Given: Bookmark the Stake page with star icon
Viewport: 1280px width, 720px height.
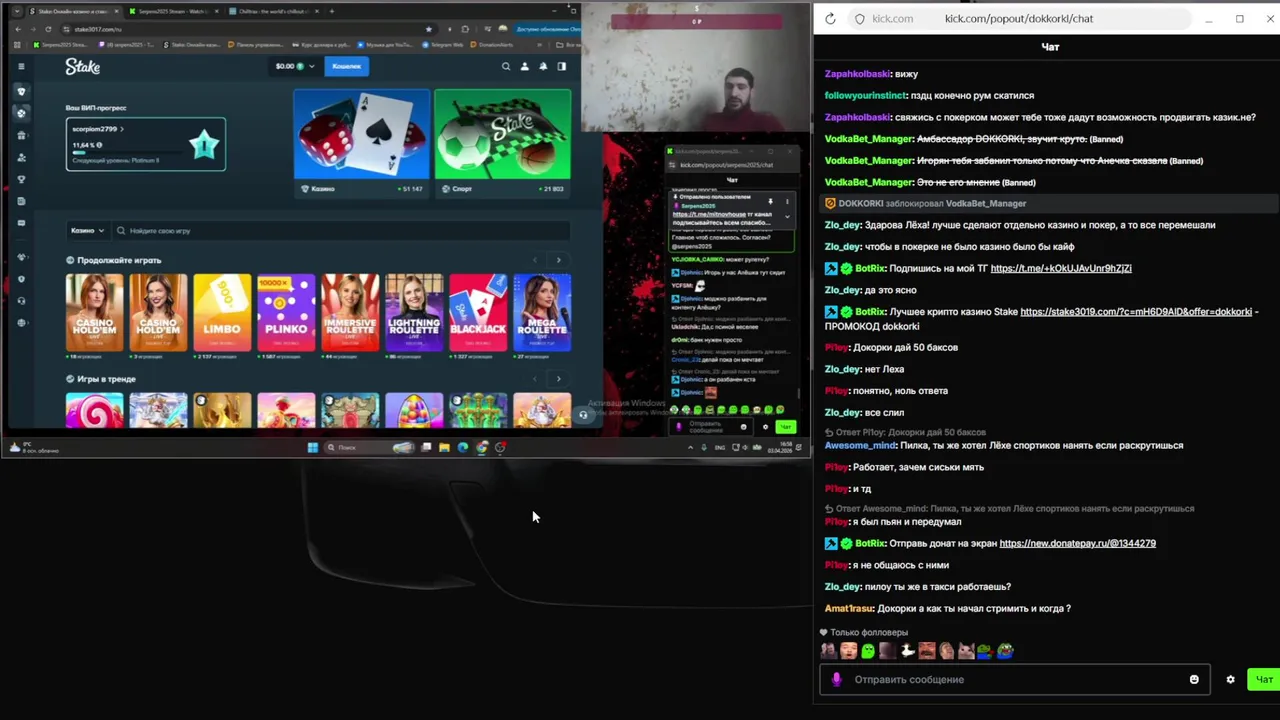Looking at the screenshot, I should [429, 29].
